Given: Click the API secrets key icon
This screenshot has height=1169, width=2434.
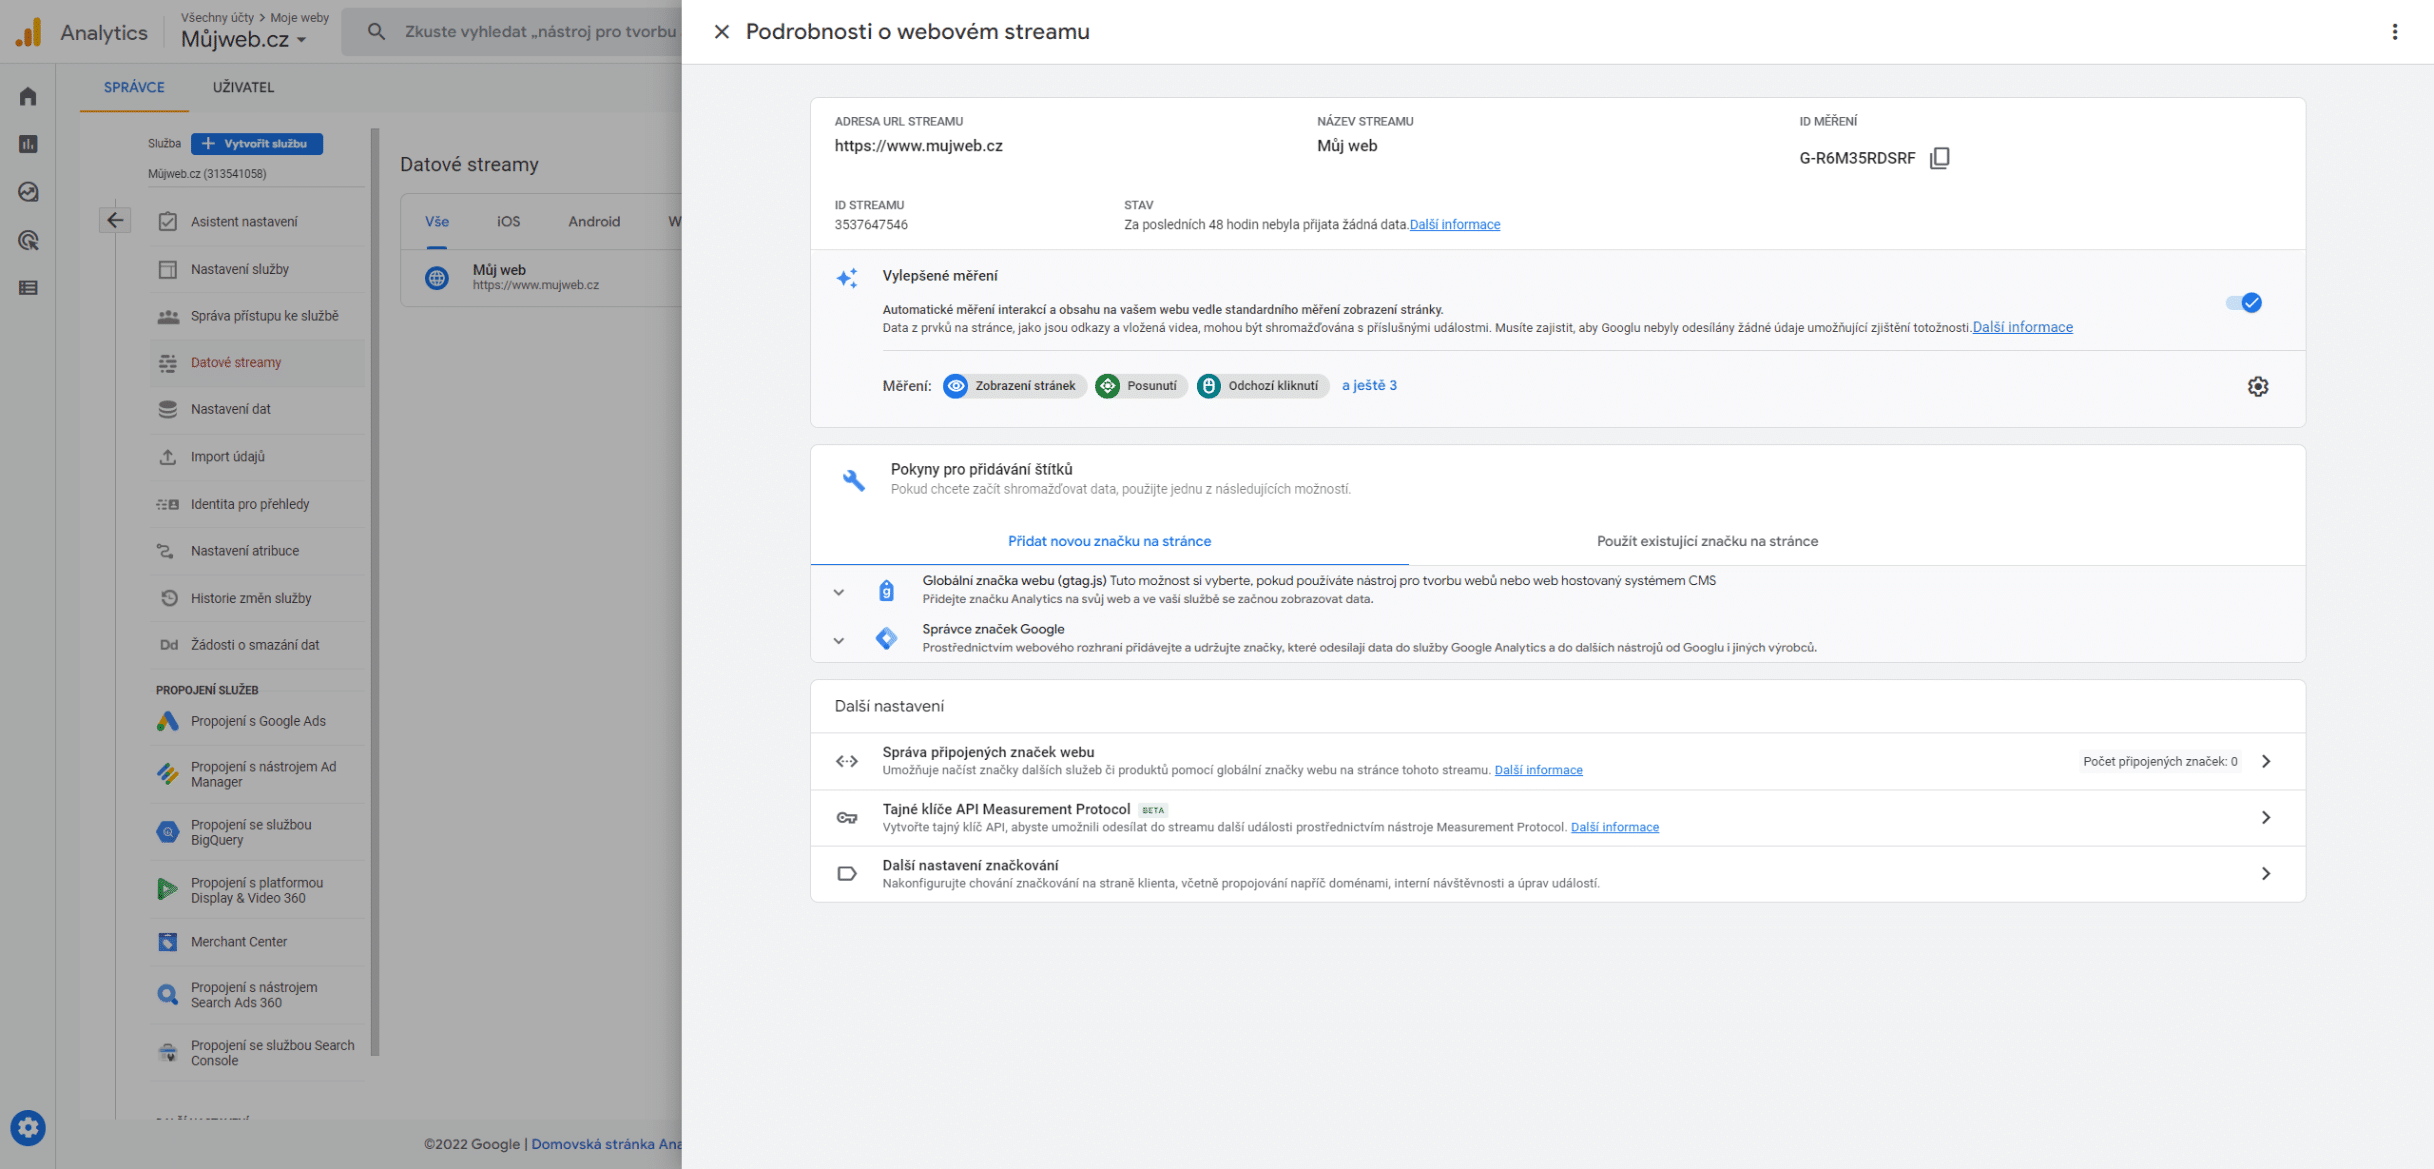Looking at the screenshot, I should [846, 817].
